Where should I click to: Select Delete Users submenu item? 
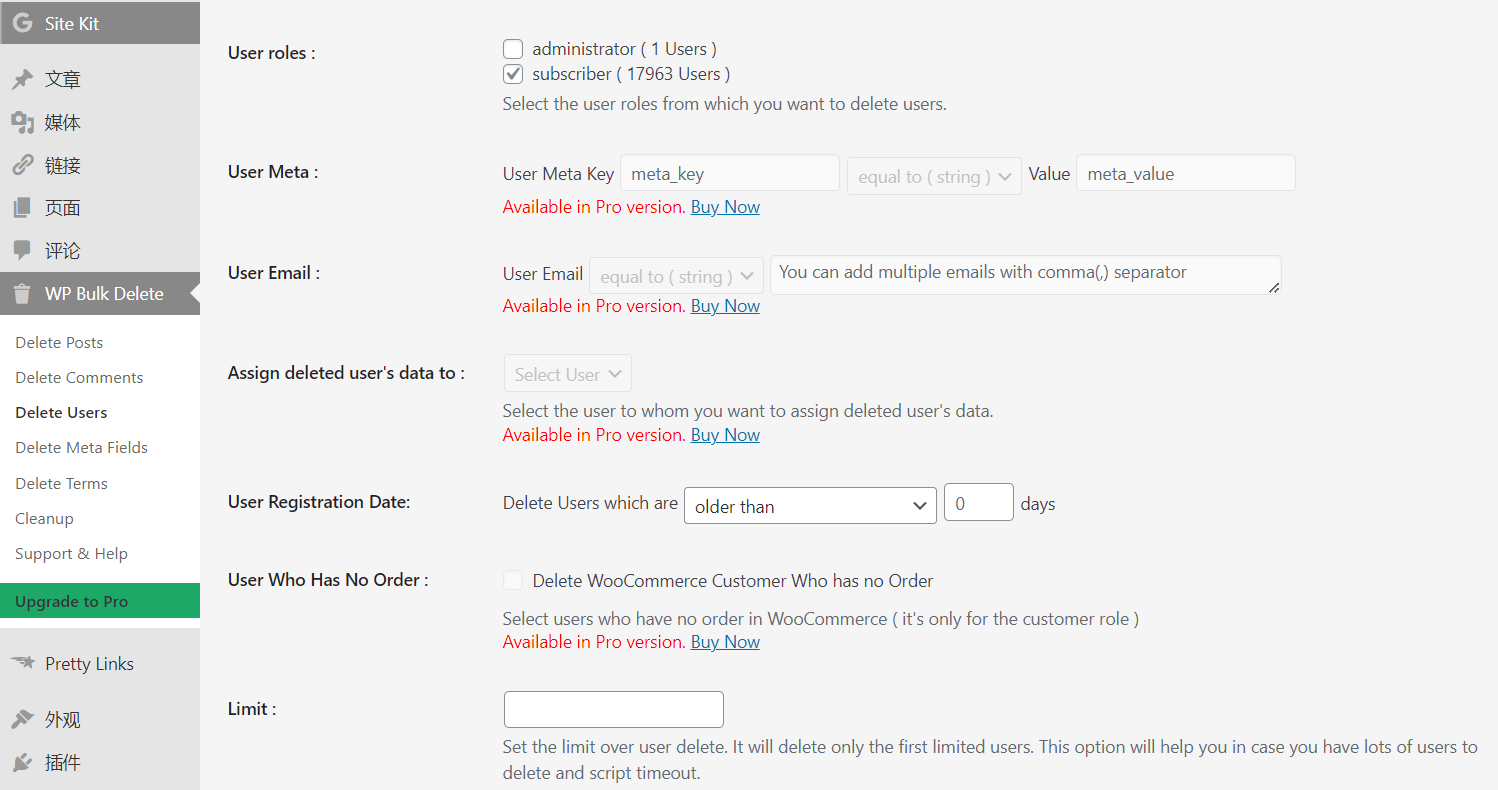click(x=61, y=412)
